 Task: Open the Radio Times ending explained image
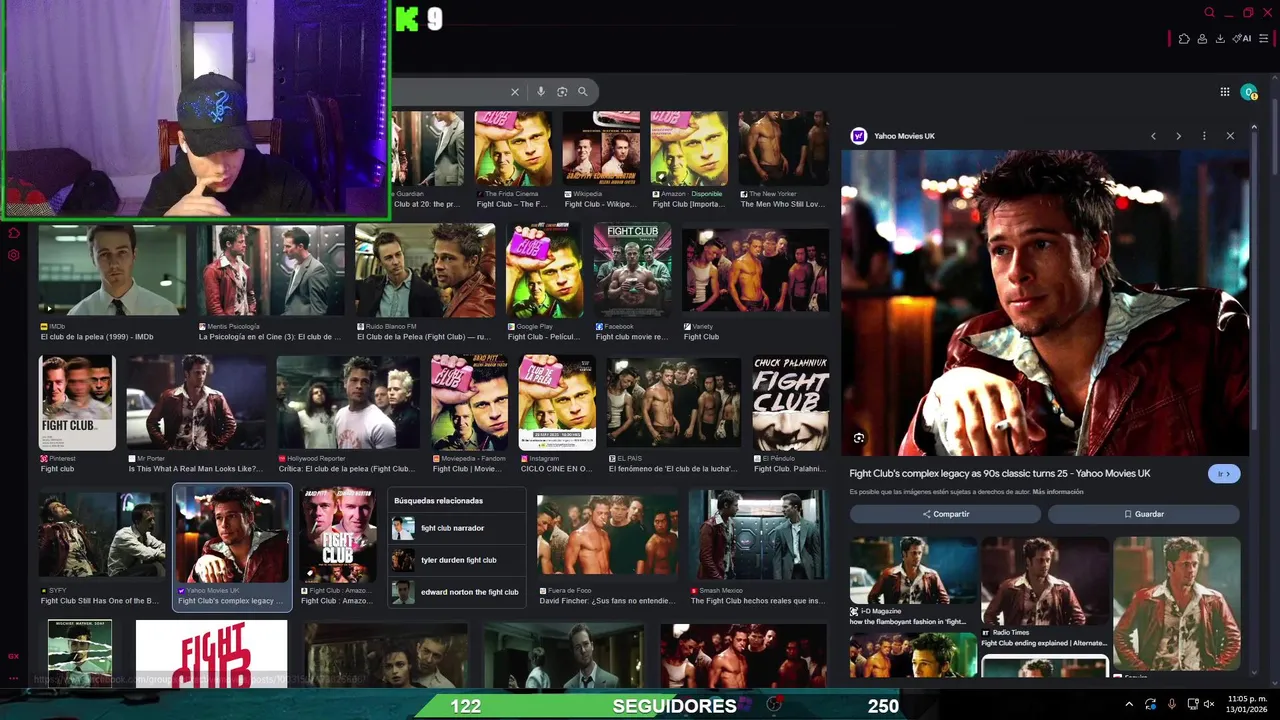pyautogui.click(x=1045, y=582)
